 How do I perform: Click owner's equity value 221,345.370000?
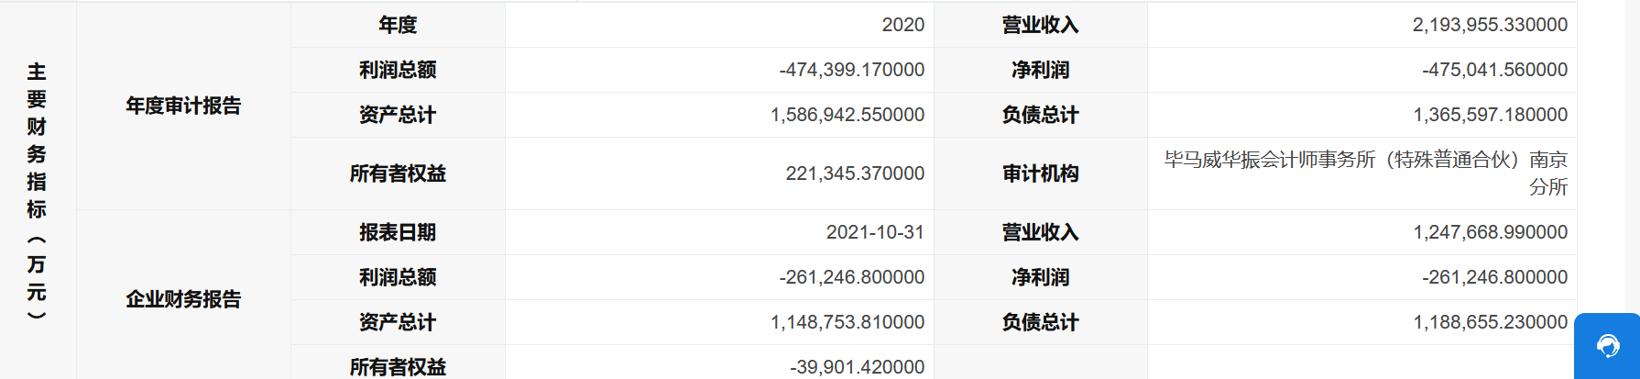pos(855,174)
